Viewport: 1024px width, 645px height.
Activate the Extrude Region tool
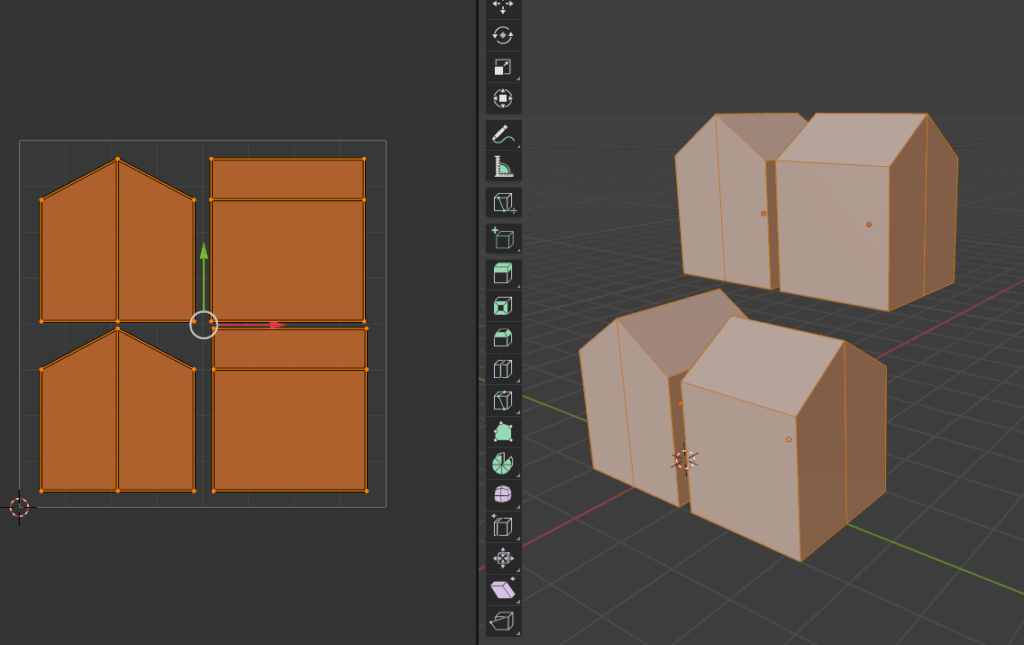pyautogui.click(x=503, y=274)
